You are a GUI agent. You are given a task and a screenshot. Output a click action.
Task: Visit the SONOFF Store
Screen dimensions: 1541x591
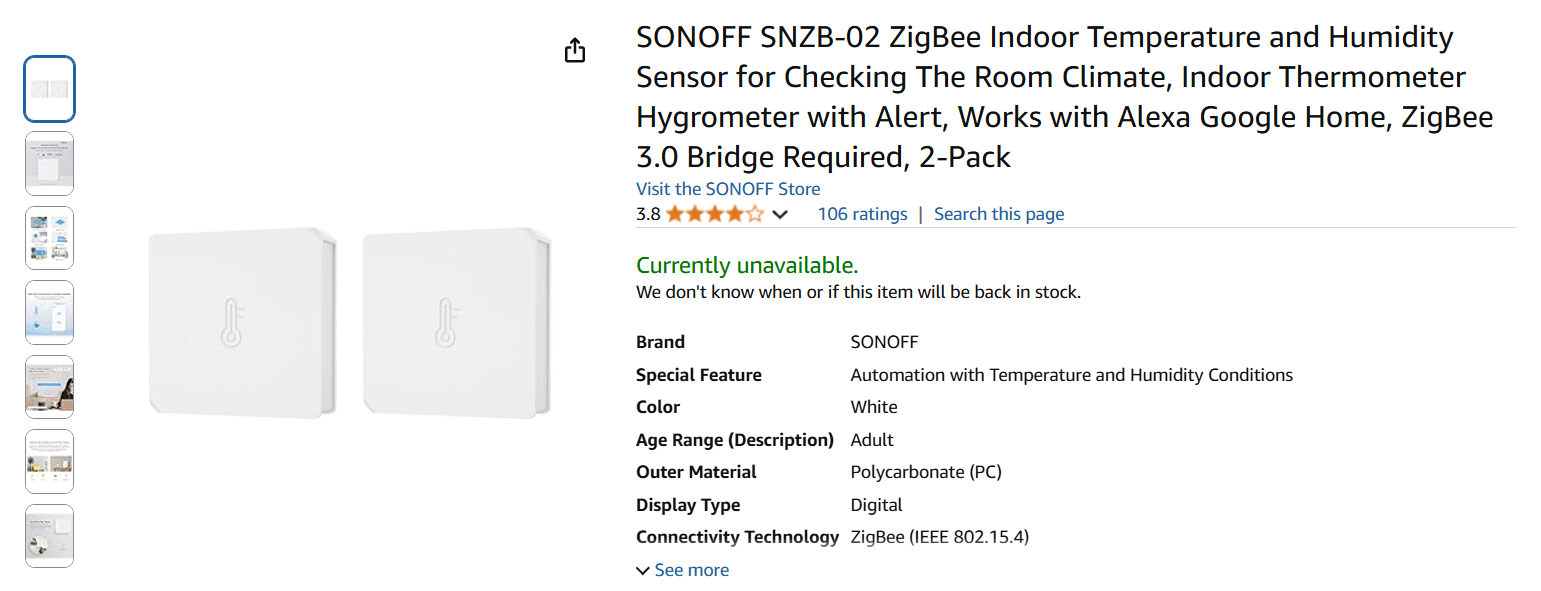pyautogui.click(x=728, y=189)
